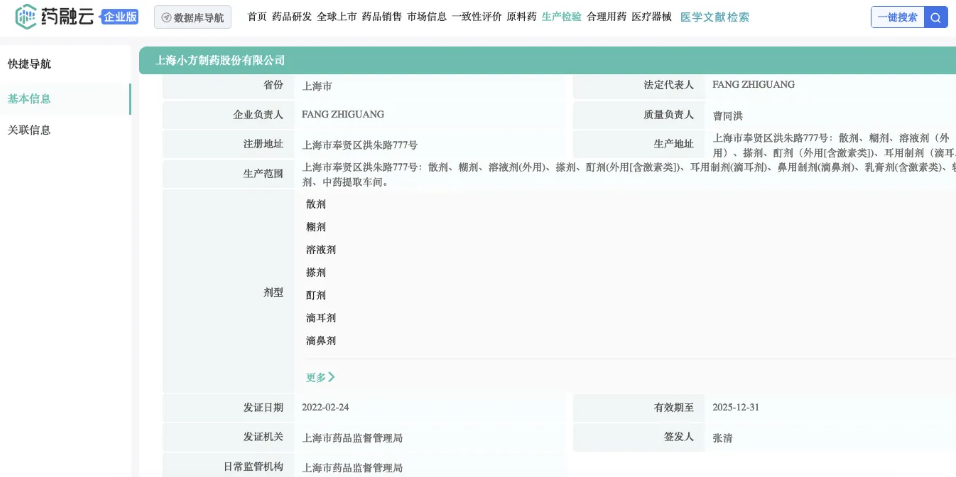Open 医学文献检索 link

[715, 18]
